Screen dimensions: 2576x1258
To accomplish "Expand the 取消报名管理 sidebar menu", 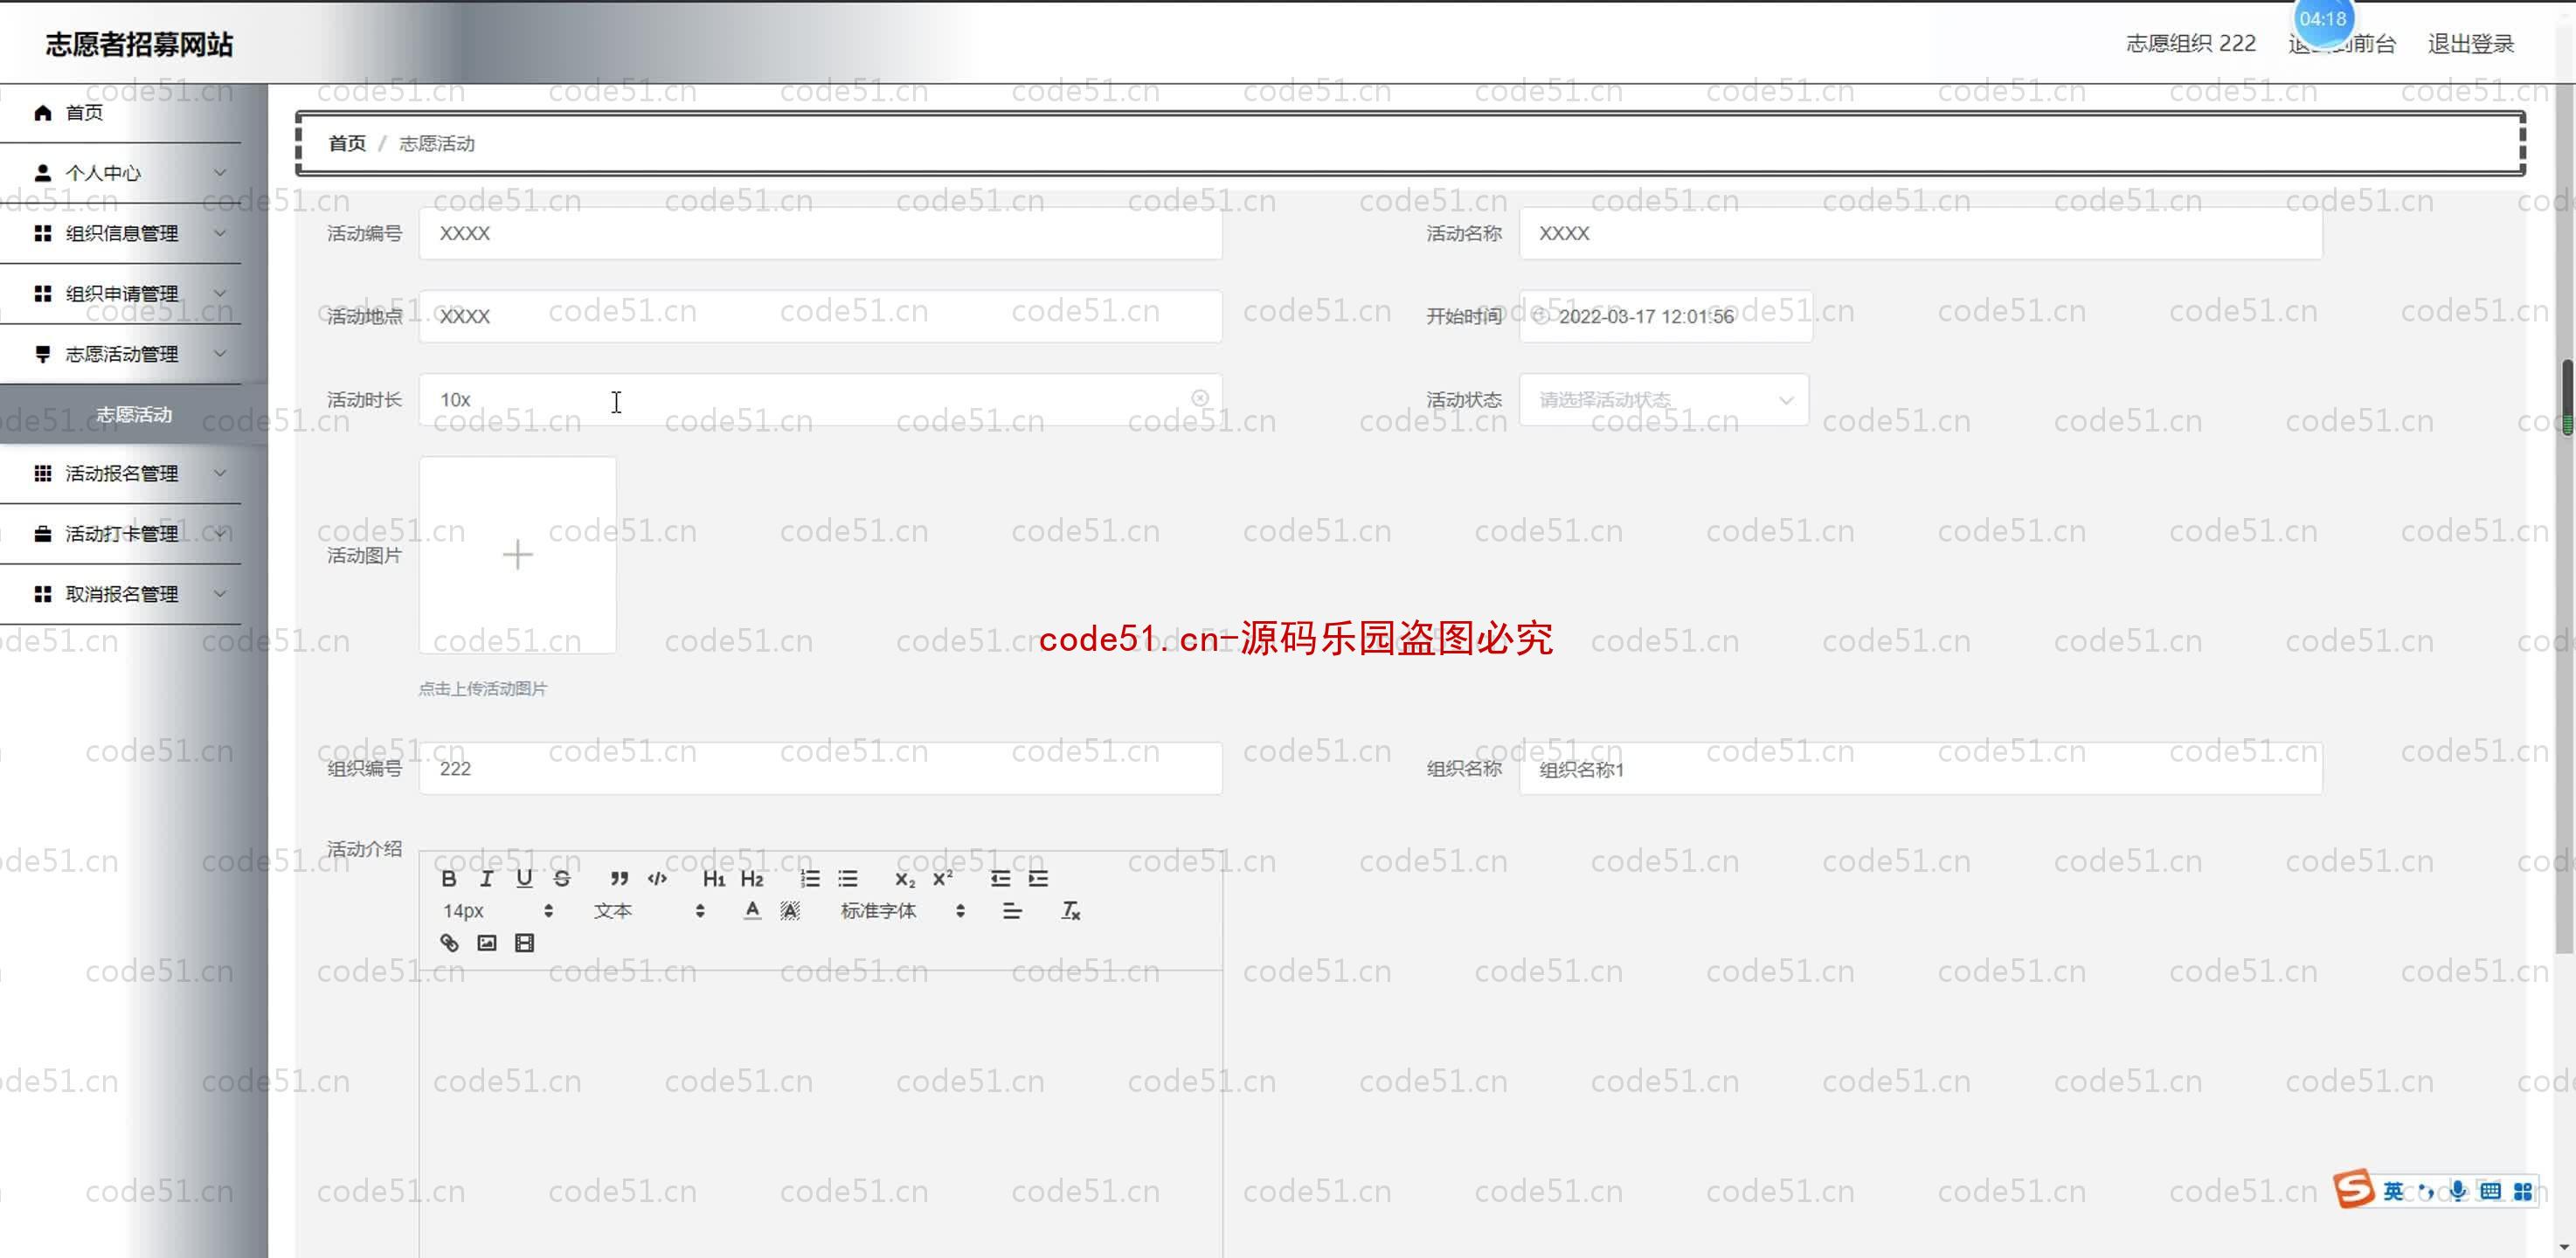I will coord(120,594).
